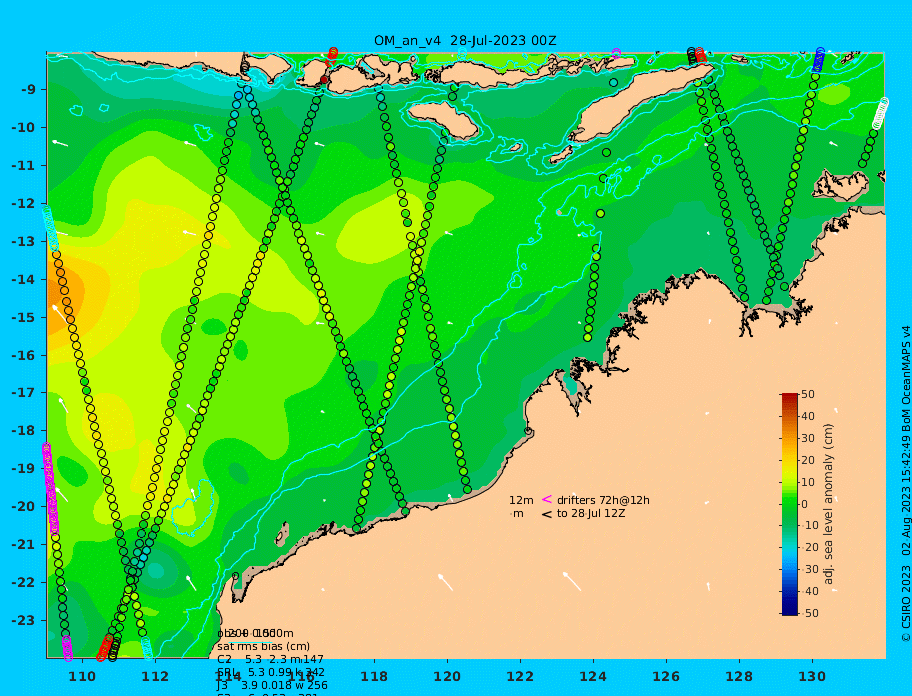Click the latitude axis label '-14'
The width and height of the screenshot is (912, 696).
pos(24,280)
